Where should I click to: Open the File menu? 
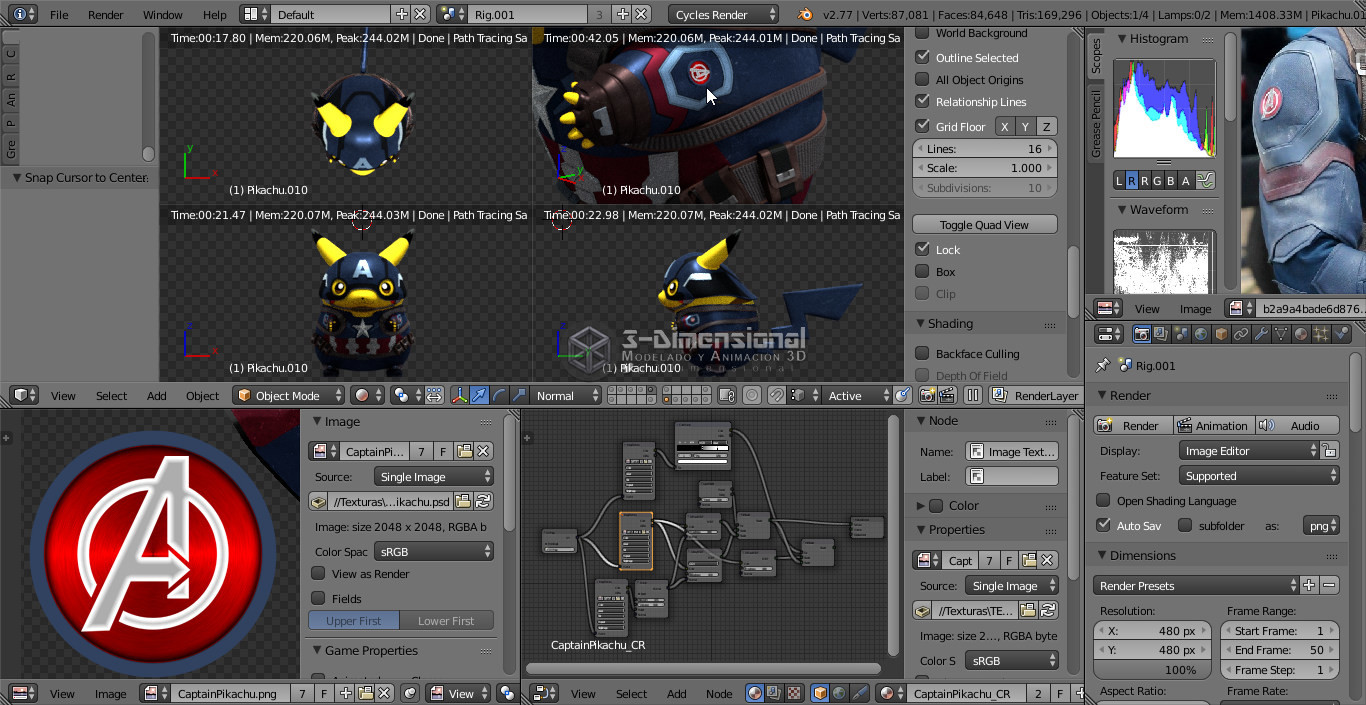coord(59,15)
